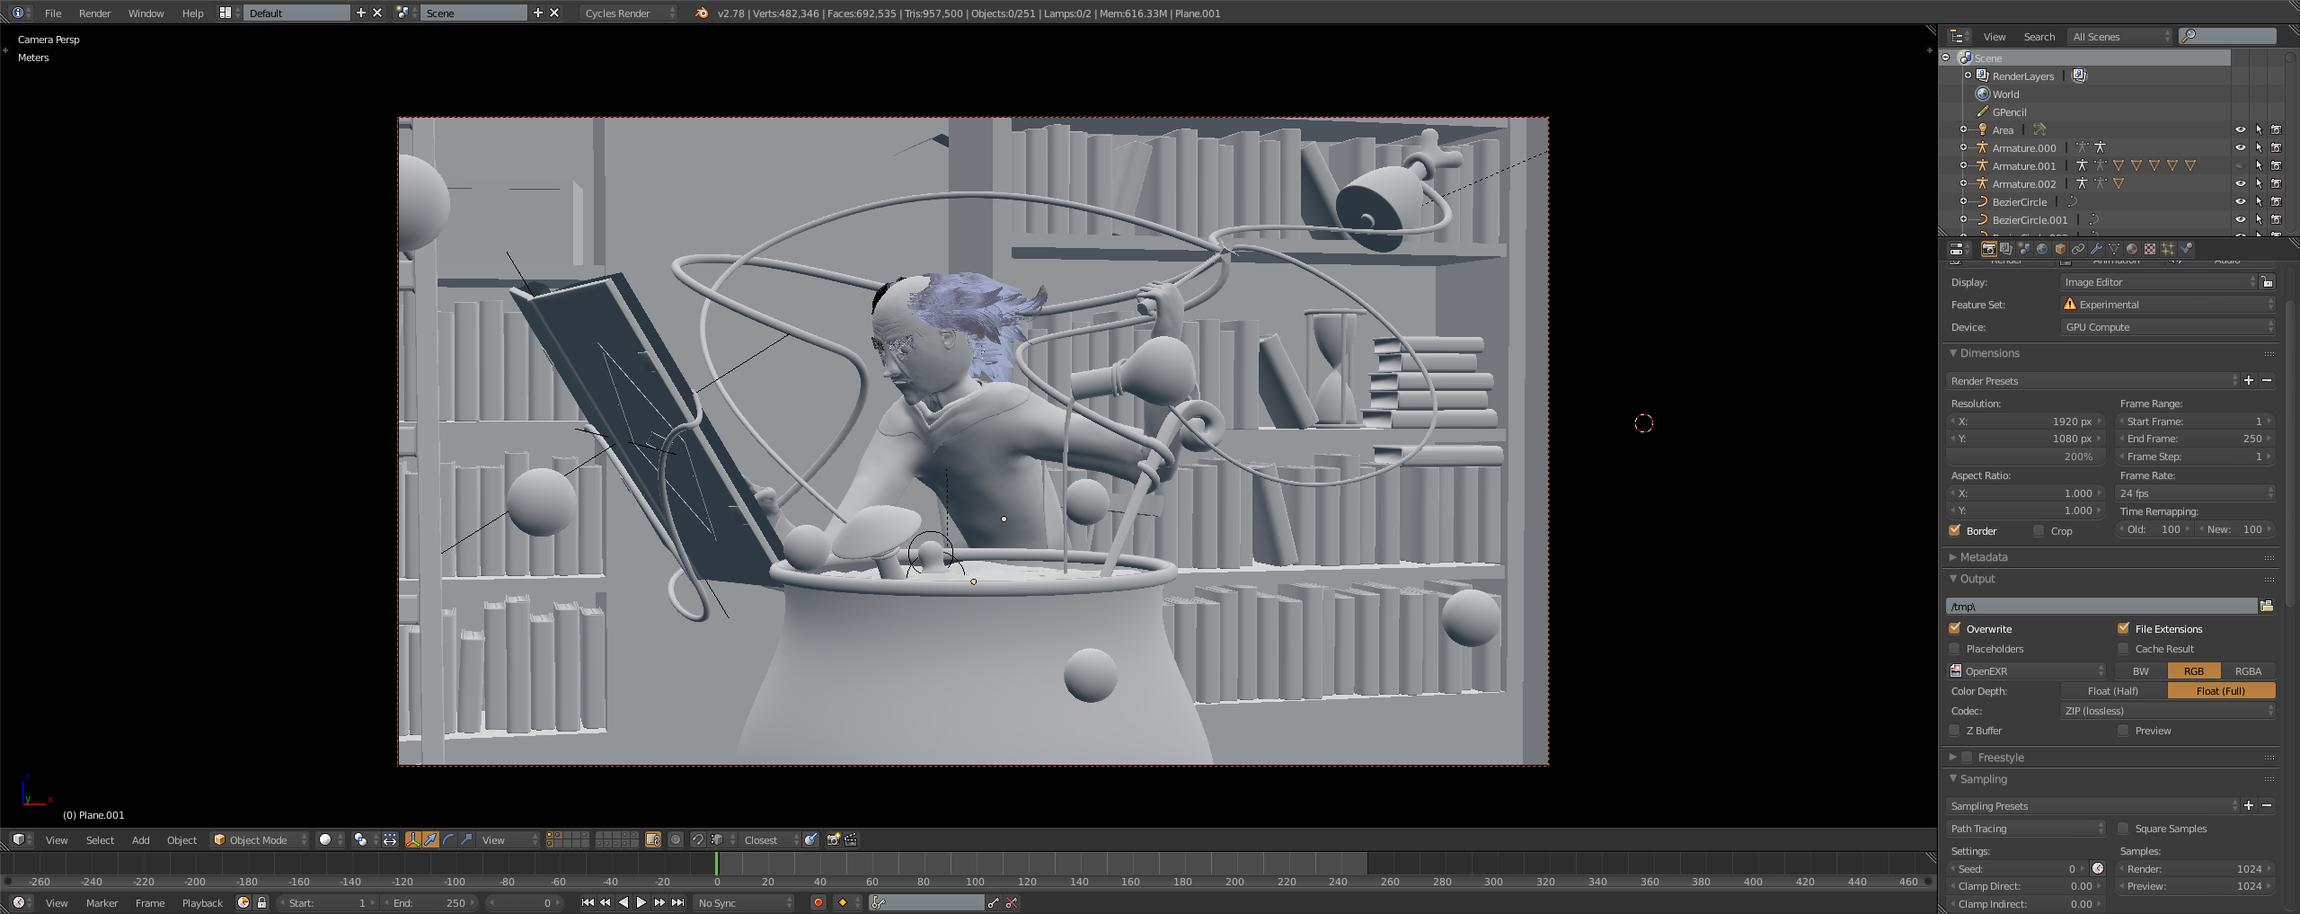Click the OpenGL render animation clapper icon
2300x914 pixels.
pos(850,840)
